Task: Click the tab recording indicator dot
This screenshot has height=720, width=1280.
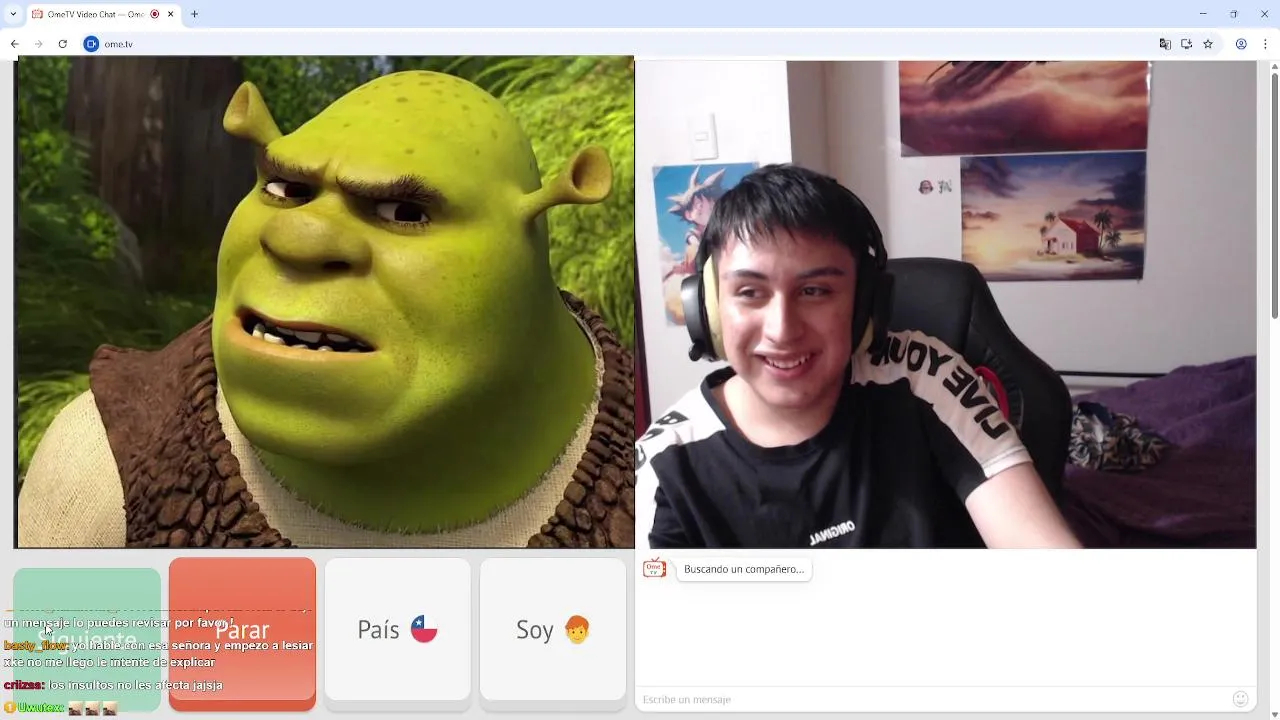Action: pos(154,14)
